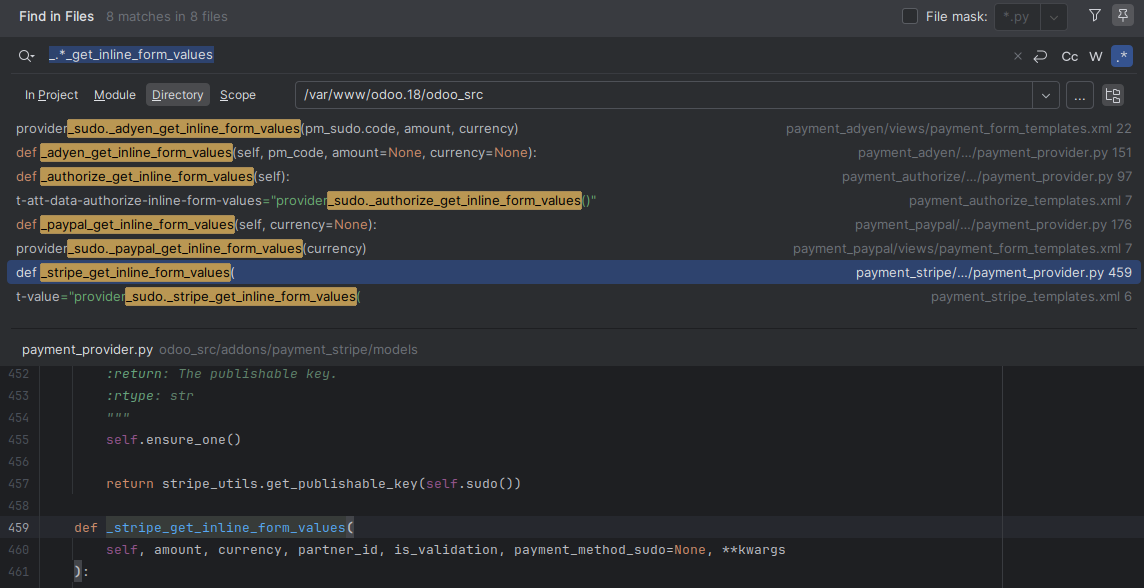Toggle the pin window icon

pos(1123,15)
